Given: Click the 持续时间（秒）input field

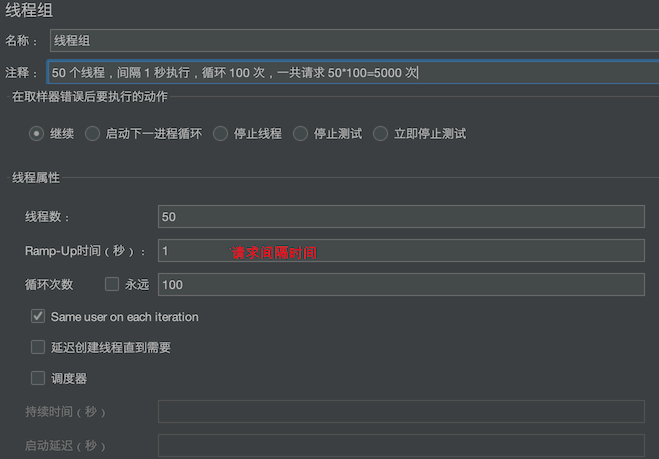Looking at the screenshot, I should pyautogui.click(x=400, y=412).
